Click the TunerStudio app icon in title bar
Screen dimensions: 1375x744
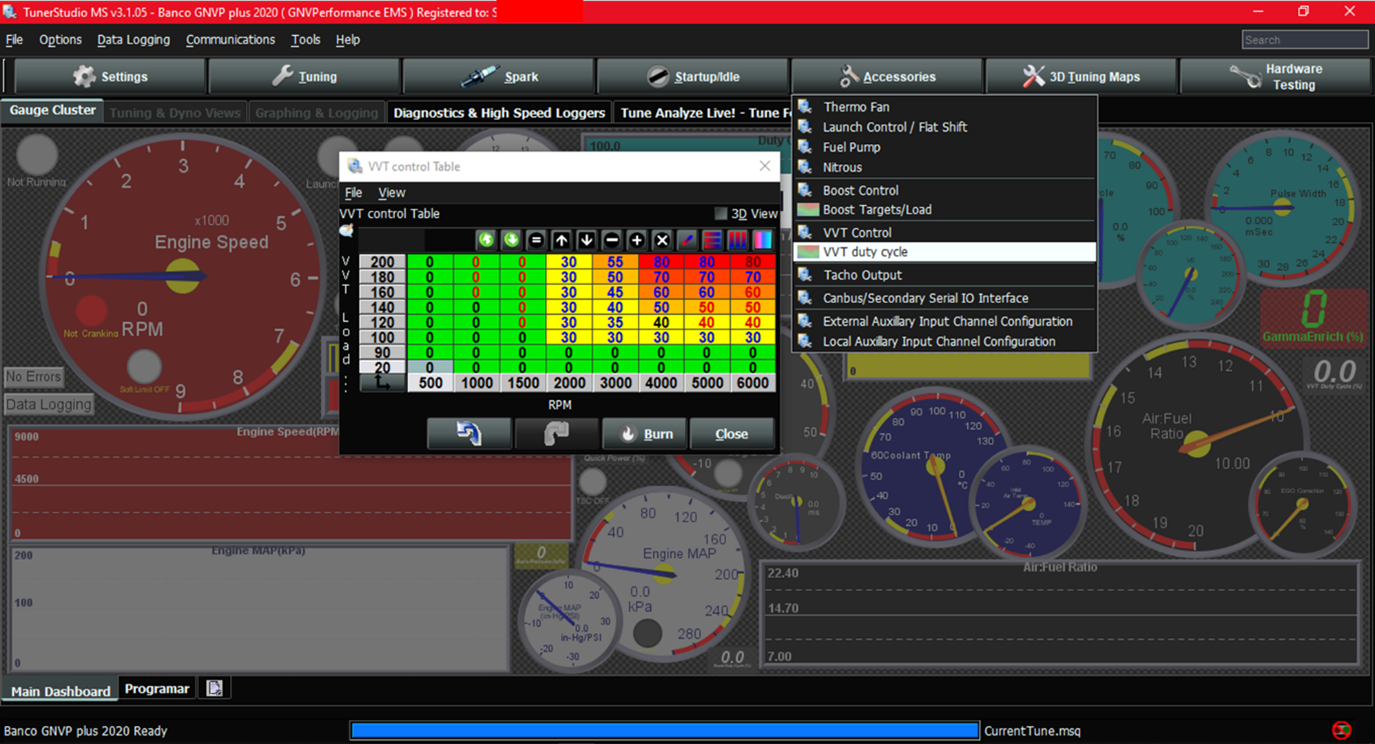(10, 12)
